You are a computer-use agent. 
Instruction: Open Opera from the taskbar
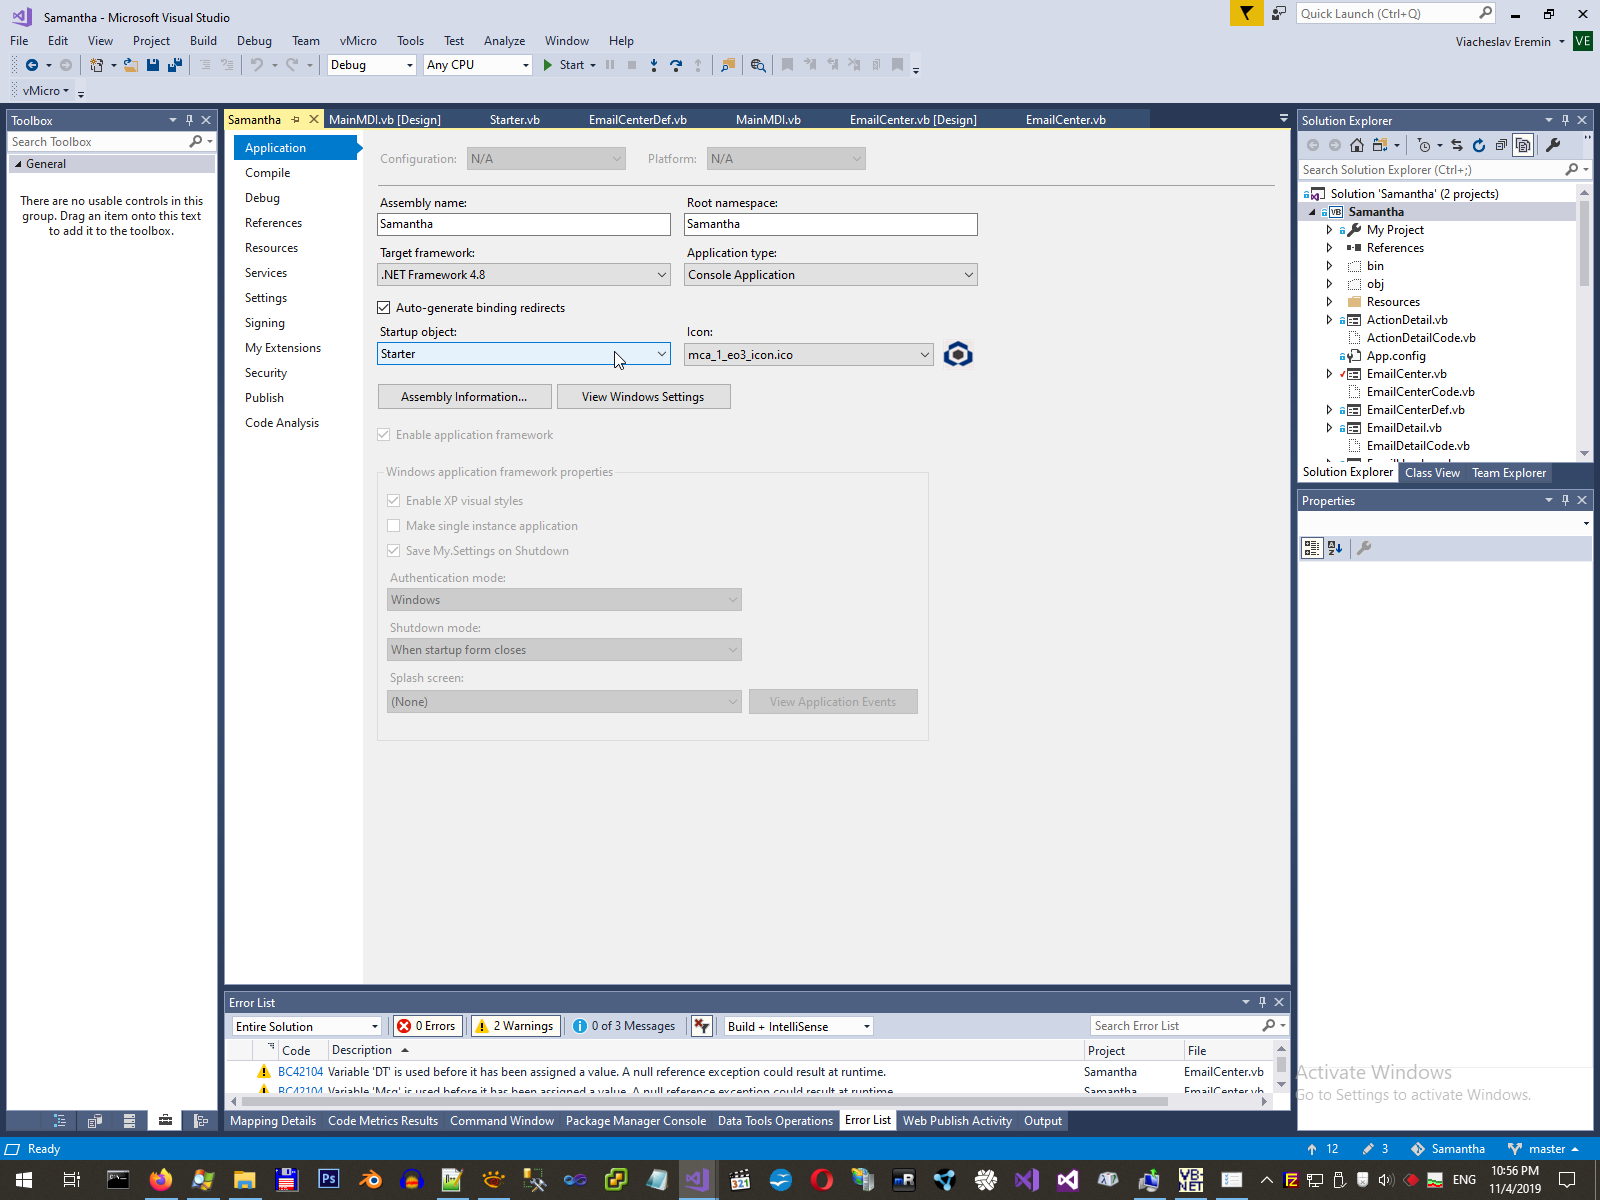[822, 1180]
